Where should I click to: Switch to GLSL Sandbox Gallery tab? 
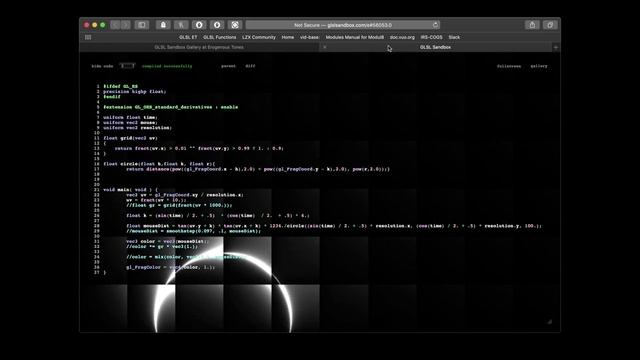[x=199, y=47]
